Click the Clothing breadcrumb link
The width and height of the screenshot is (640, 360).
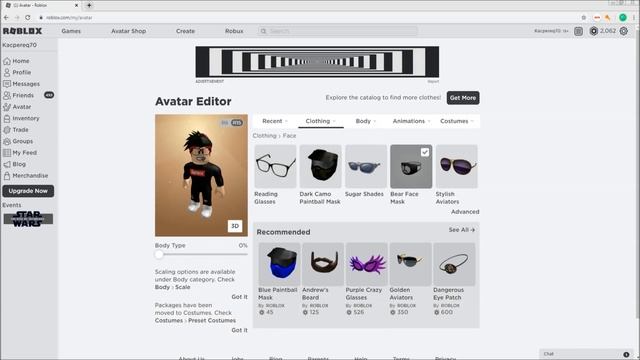pos(264,136)
